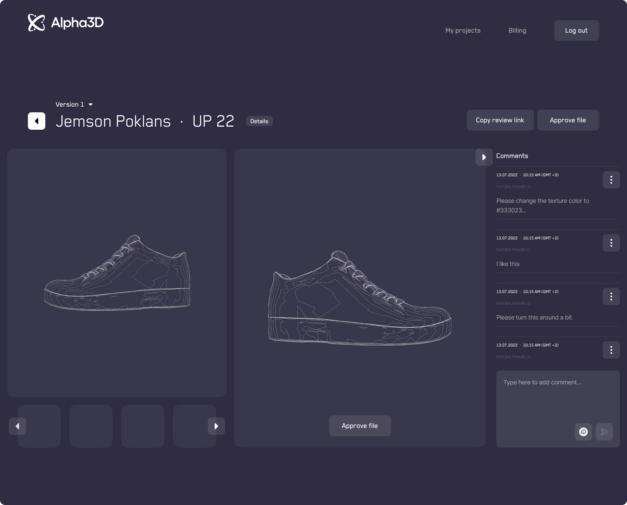This screenshot has height=505, width=627.
Task: Select the second thumbnail in the strip
Action: [x=91, y=426]
